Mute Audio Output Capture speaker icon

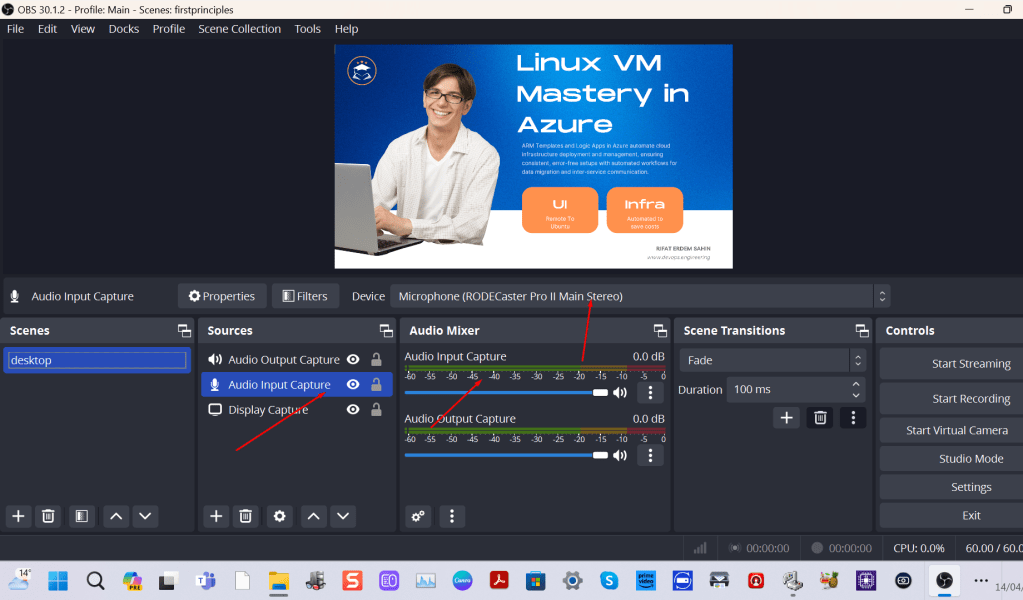click(x=620, y=455)
